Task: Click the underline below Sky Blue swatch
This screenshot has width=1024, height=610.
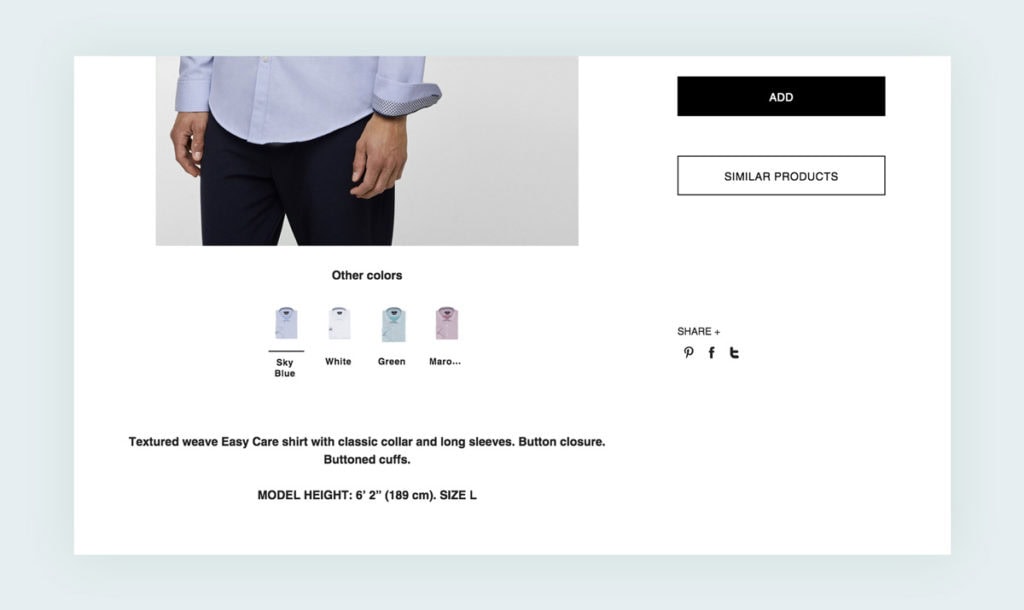Action: point(286,351)
